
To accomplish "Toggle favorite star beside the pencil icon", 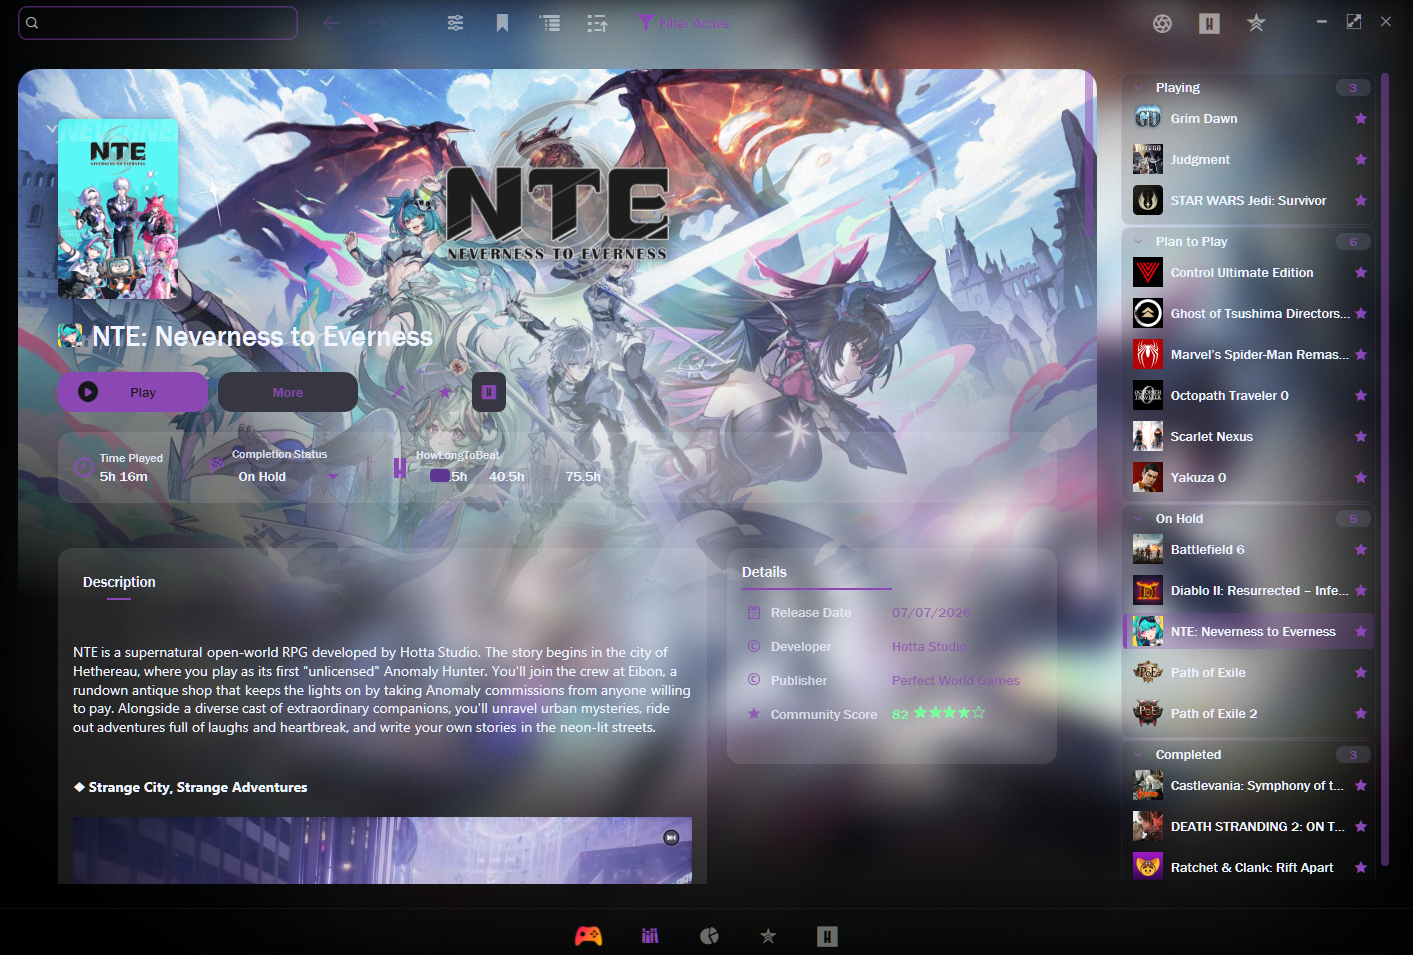I will 444,392.
